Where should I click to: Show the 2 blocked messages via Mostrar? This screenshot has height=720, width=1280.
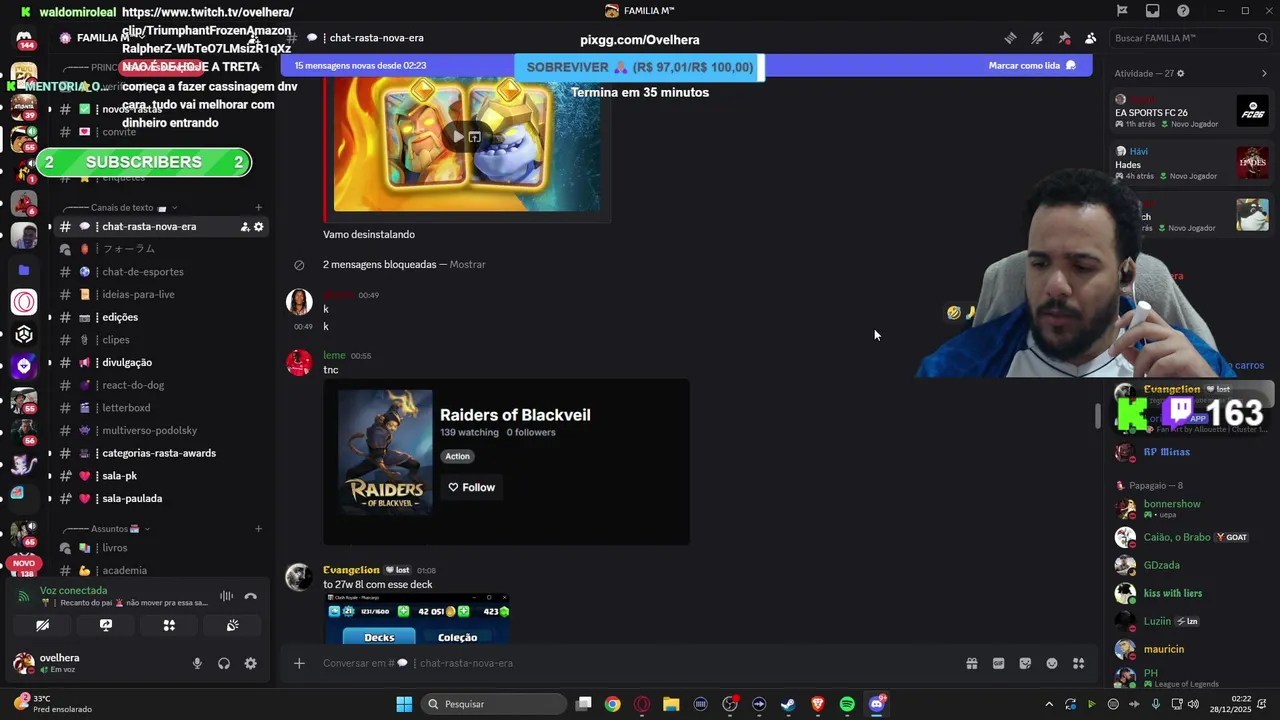point(467,265)
